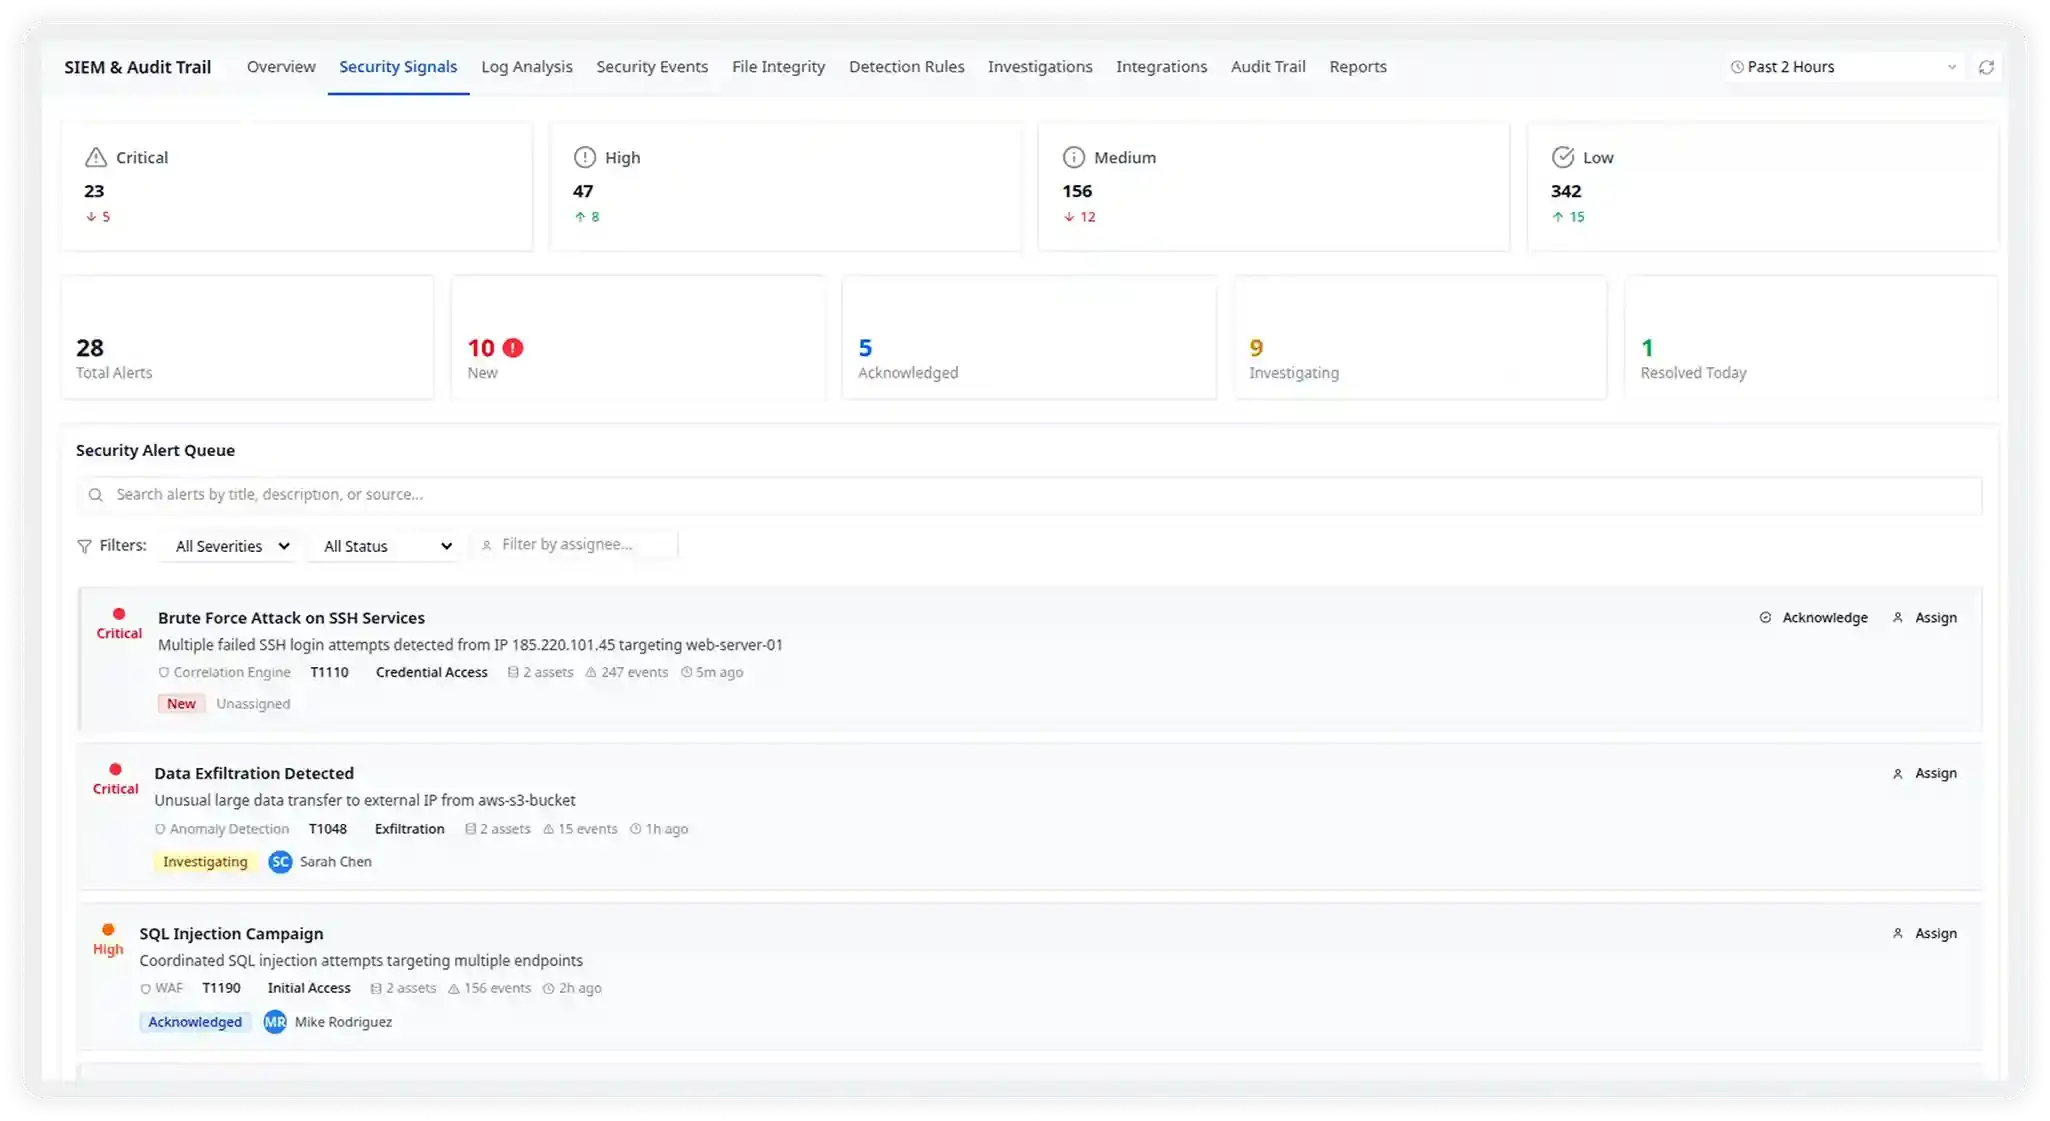Viewport: 2050px width, 1121px height.
Task: Click the Critical severity warning icon
Action: pyautogui.click(x=94, y=157)
